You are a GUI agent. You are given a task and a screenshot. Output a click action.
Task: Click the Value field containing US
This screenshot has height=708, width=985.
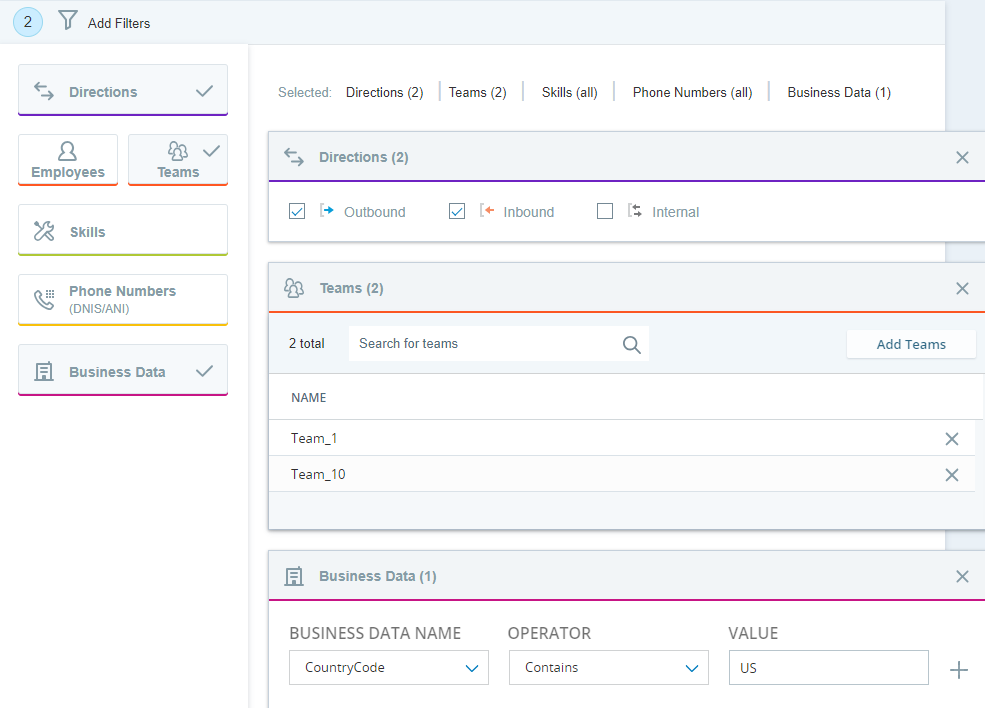829,668
